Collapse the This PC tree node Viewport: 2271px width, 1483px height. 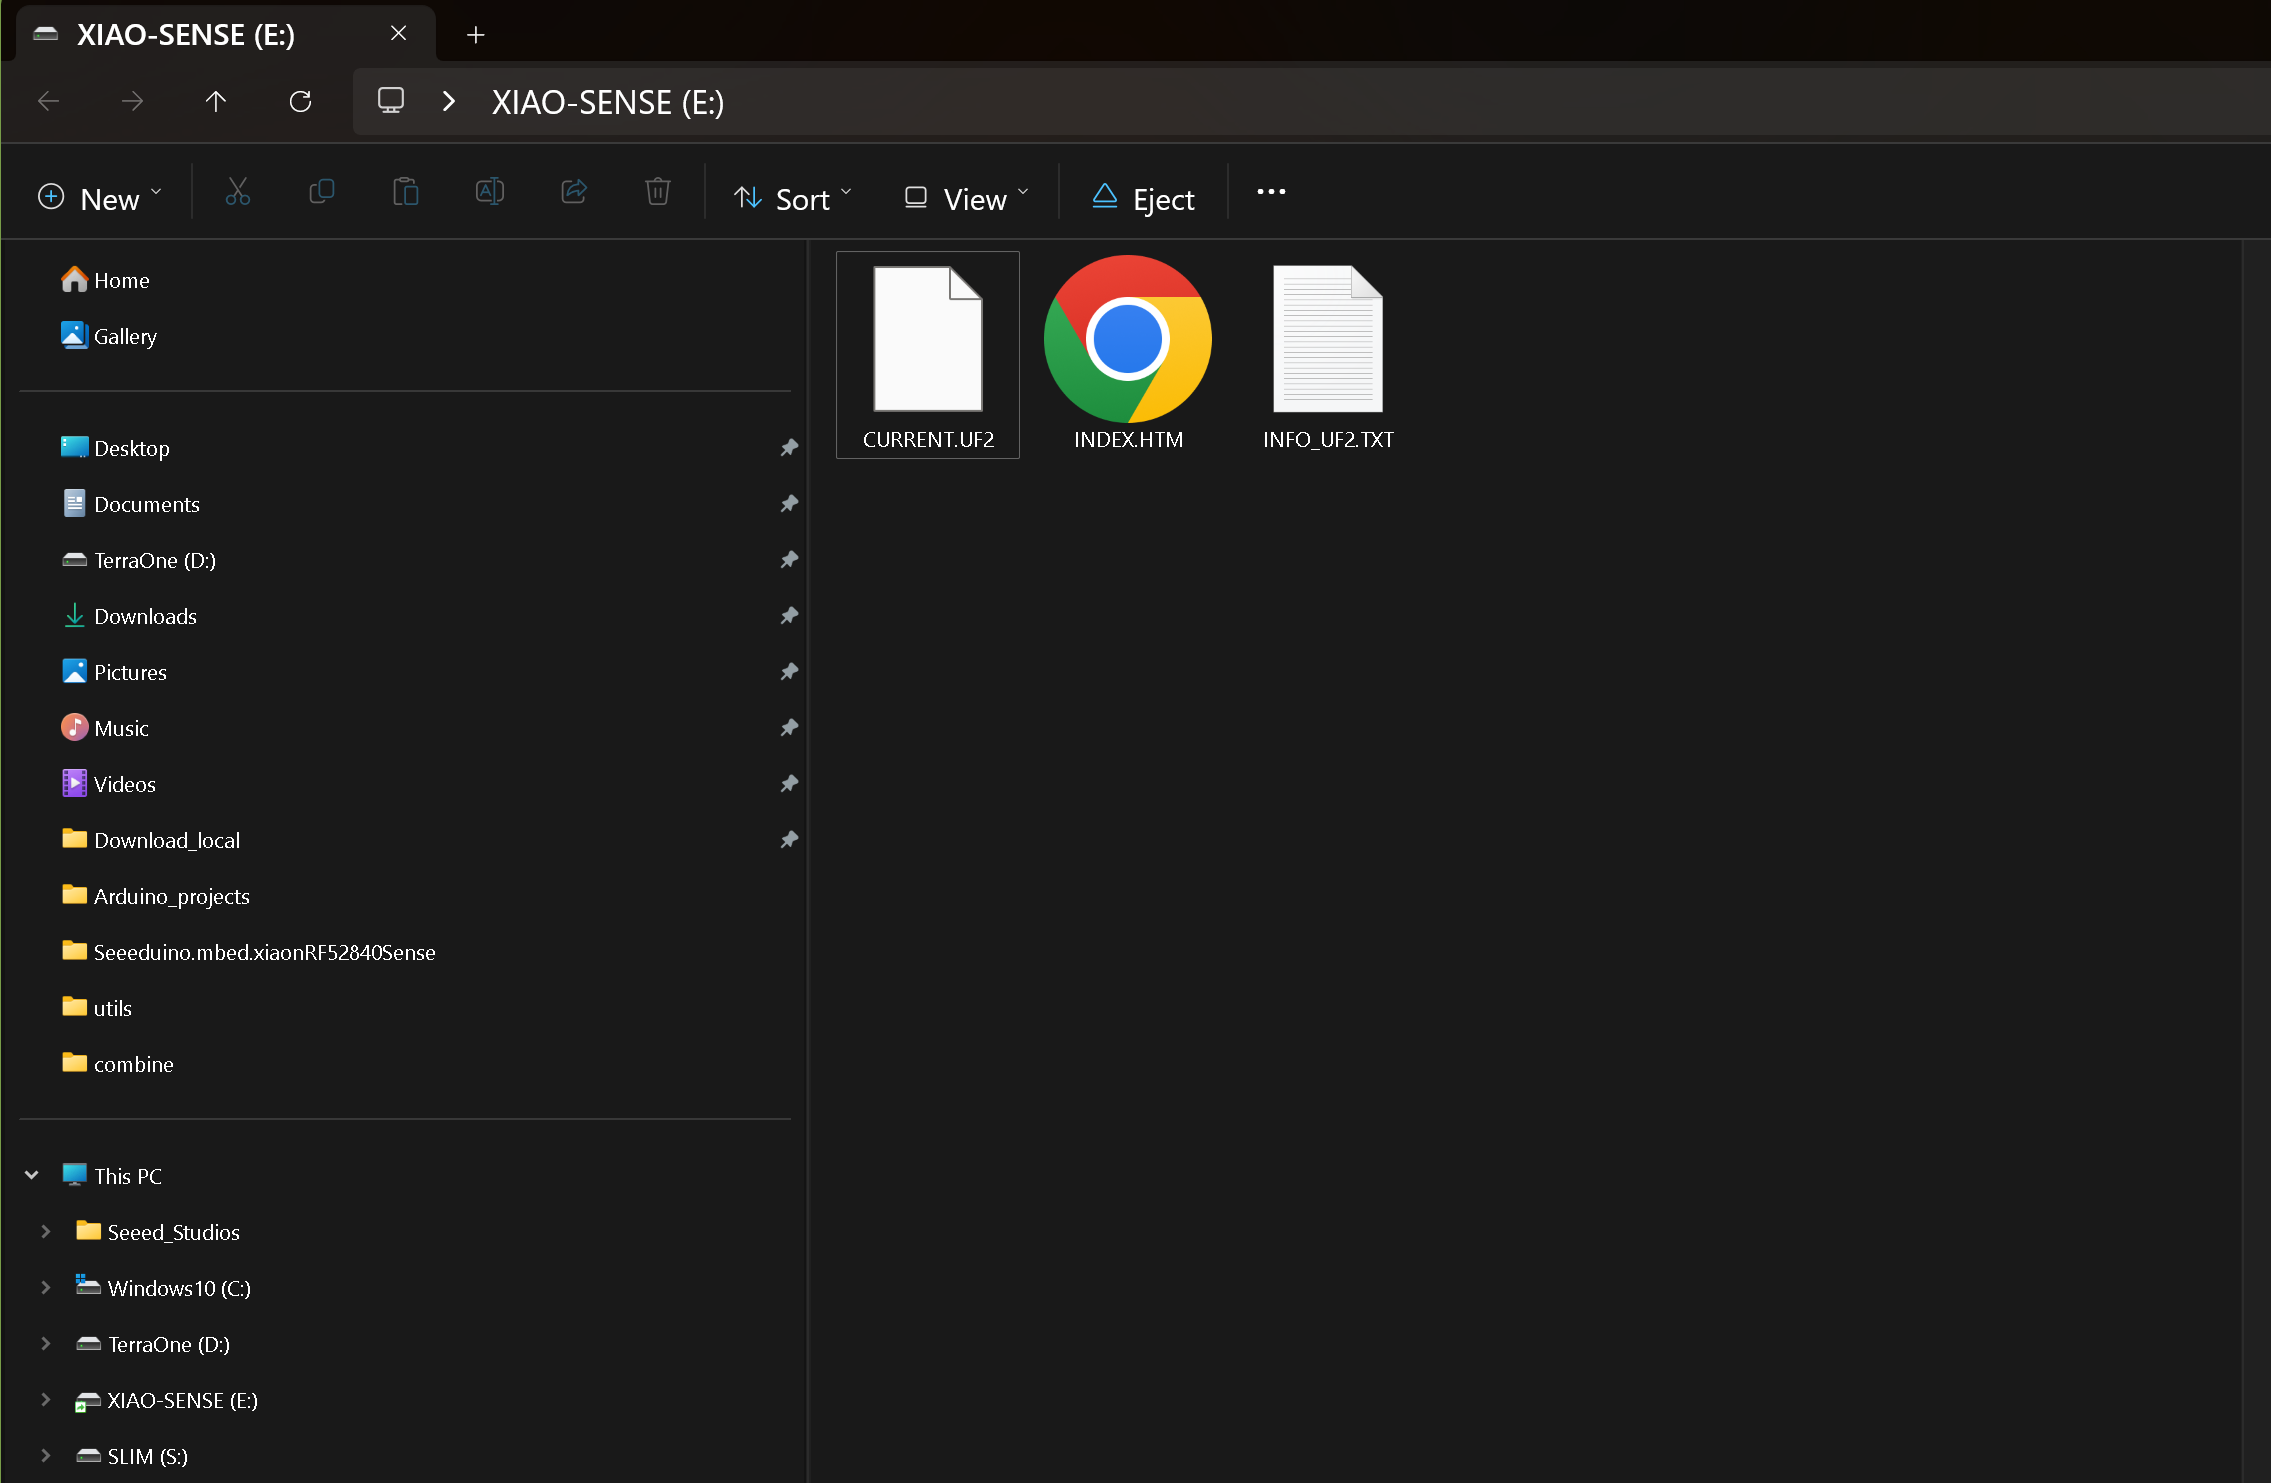pos(32,1175)
